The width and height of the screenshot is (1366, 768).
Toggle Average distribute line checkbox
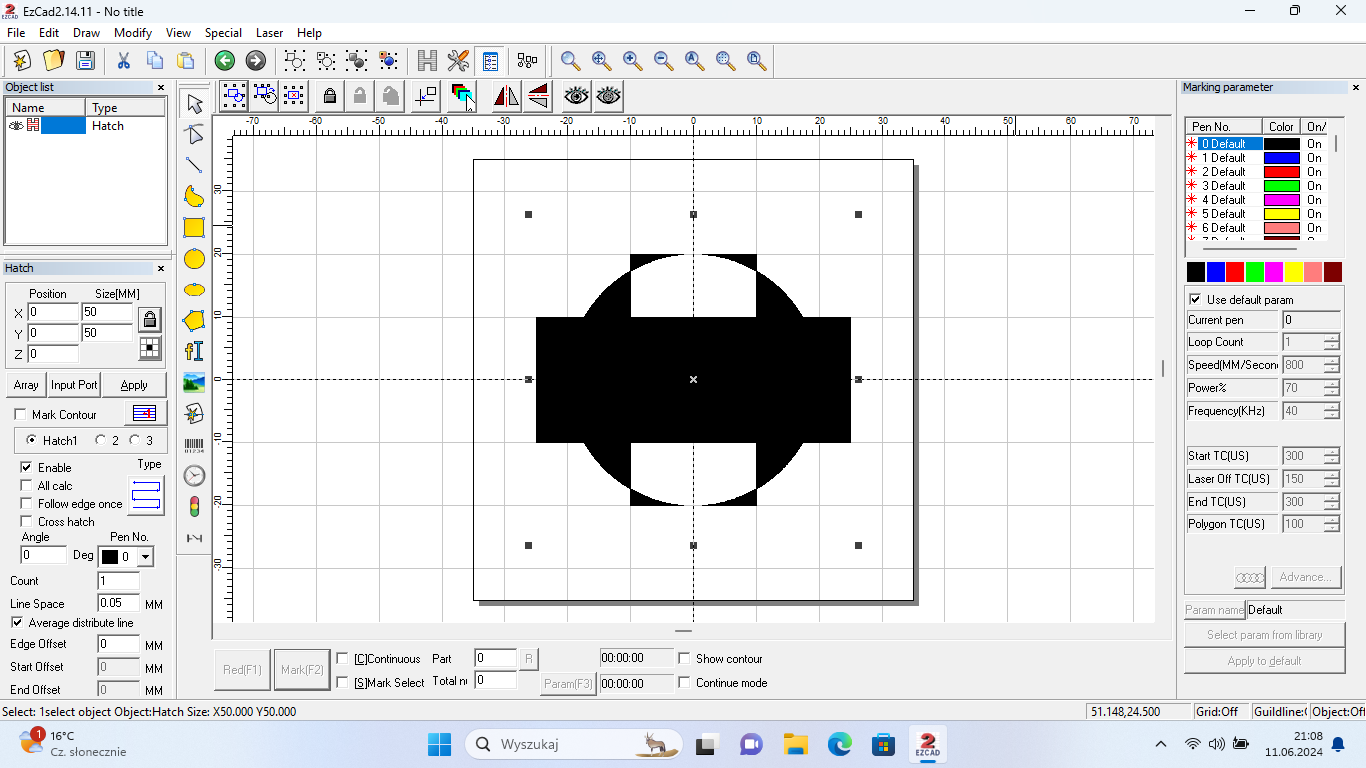point(17,622)
